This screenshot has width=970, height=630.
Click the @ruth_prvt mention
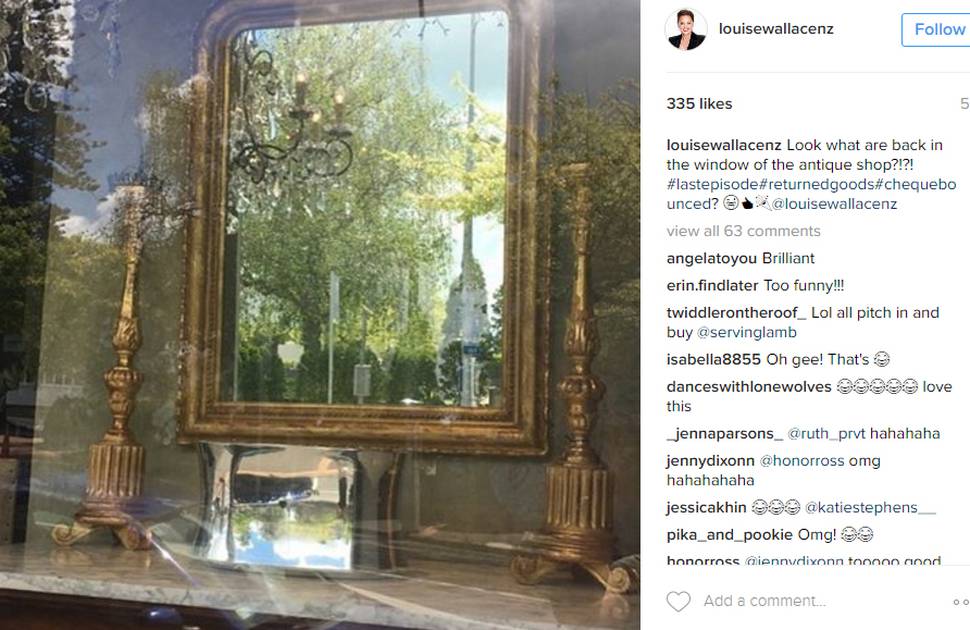[822, 434]
